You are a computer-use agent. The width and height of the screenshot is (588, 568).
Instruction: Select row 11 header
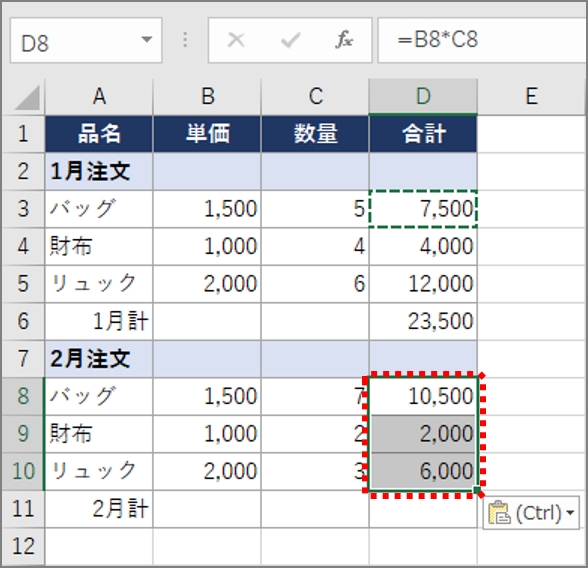[x=23, y=509]
